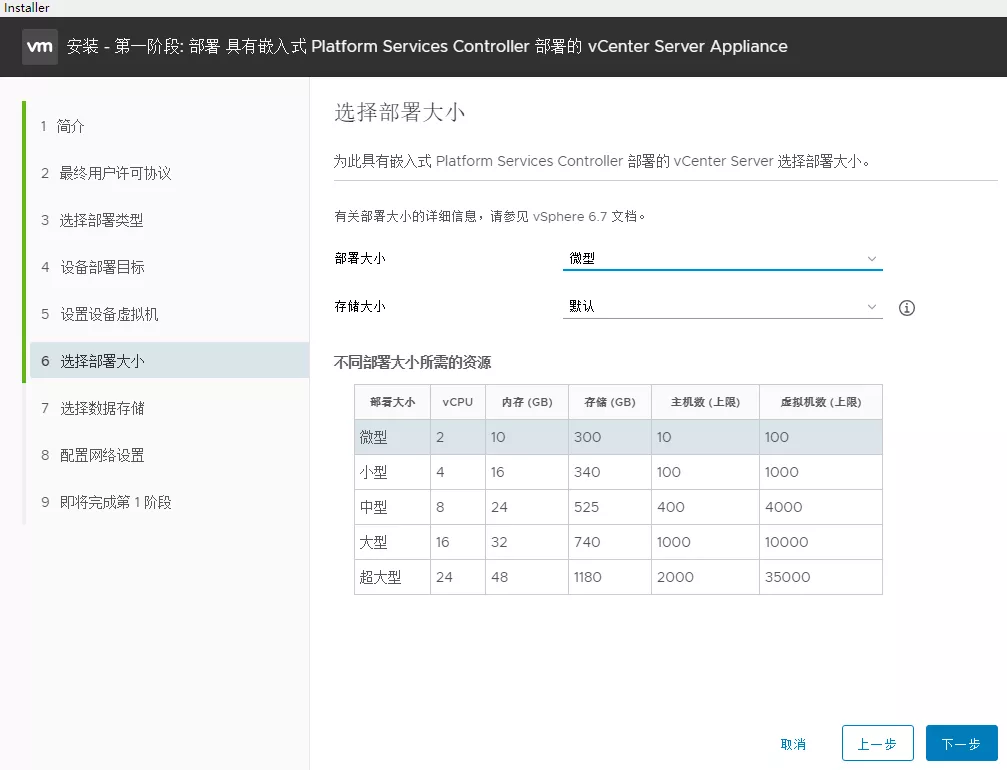Viewport: 1007px width, 770px height.
Task: Click step 8 配置网络设置
Action: click(102, 455)
